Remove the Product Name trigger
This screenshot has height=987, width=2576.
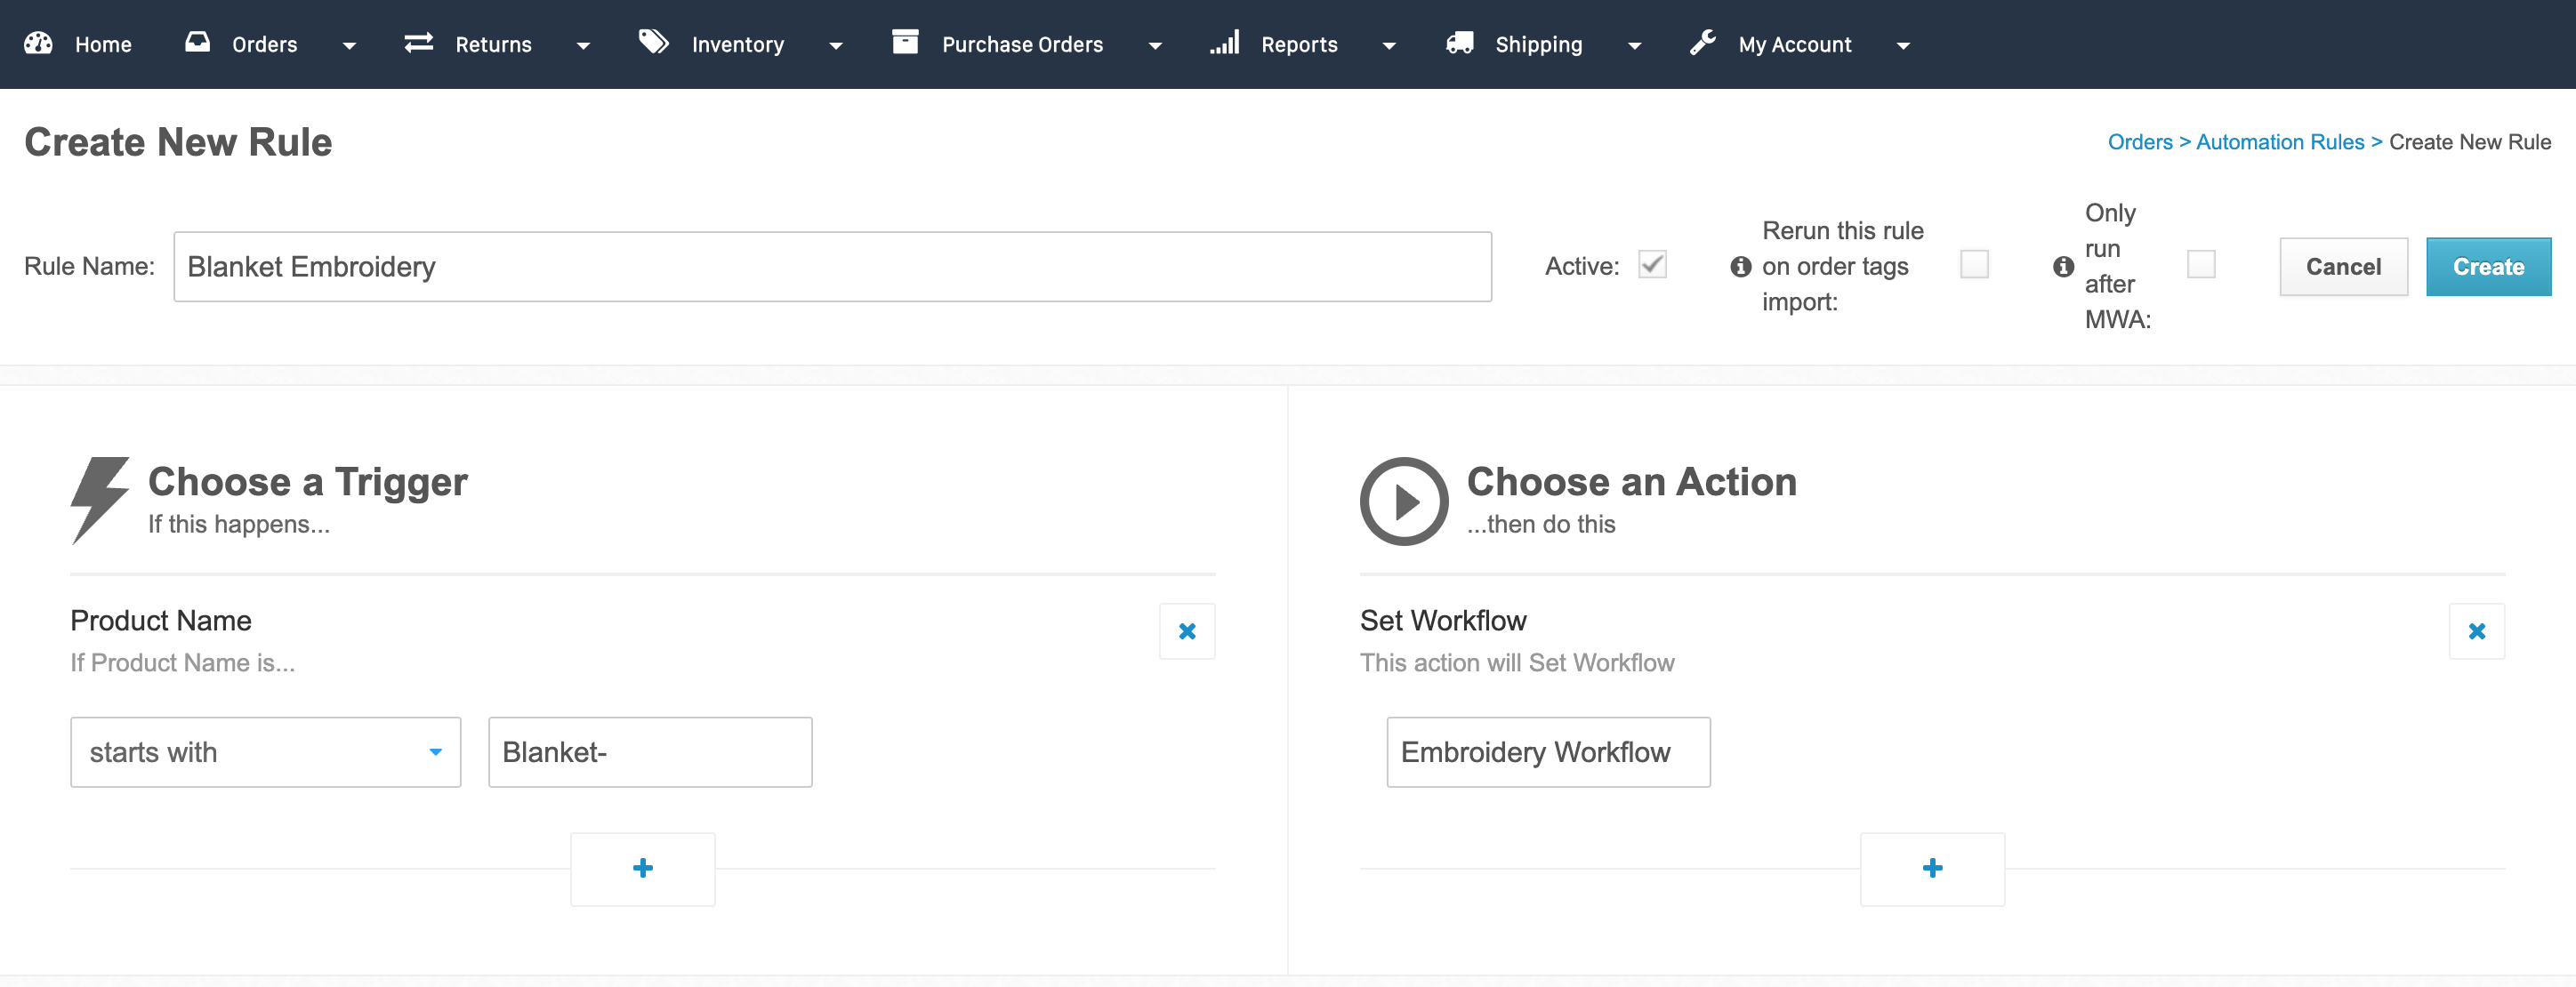[x=1187, y=631]
